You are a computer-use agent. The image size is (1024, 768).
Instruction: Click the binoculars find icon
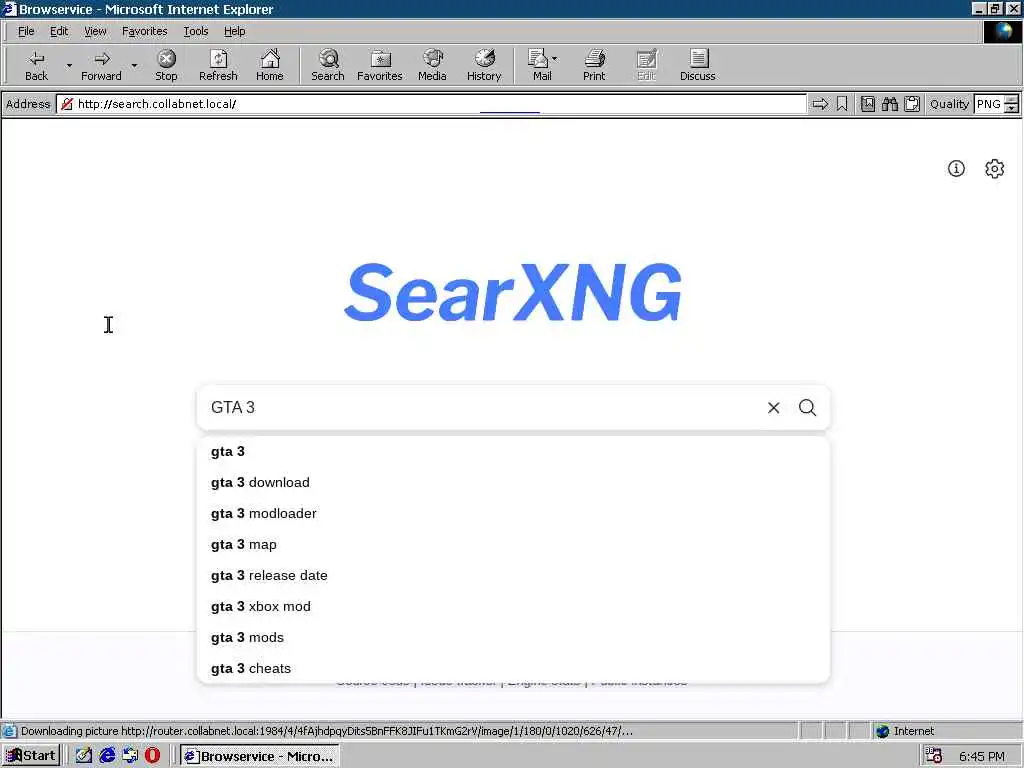point(889,104)
